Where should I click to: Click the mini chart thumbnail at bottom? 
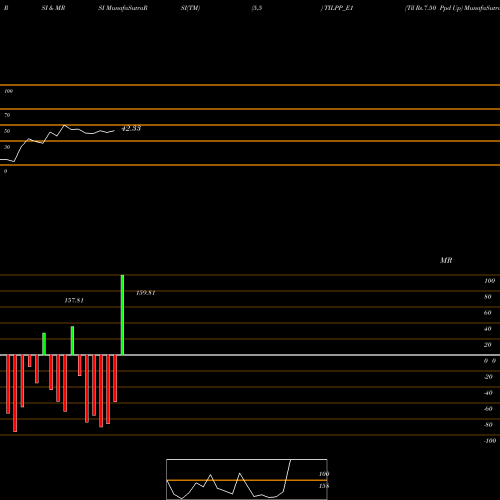pos(247,479)
